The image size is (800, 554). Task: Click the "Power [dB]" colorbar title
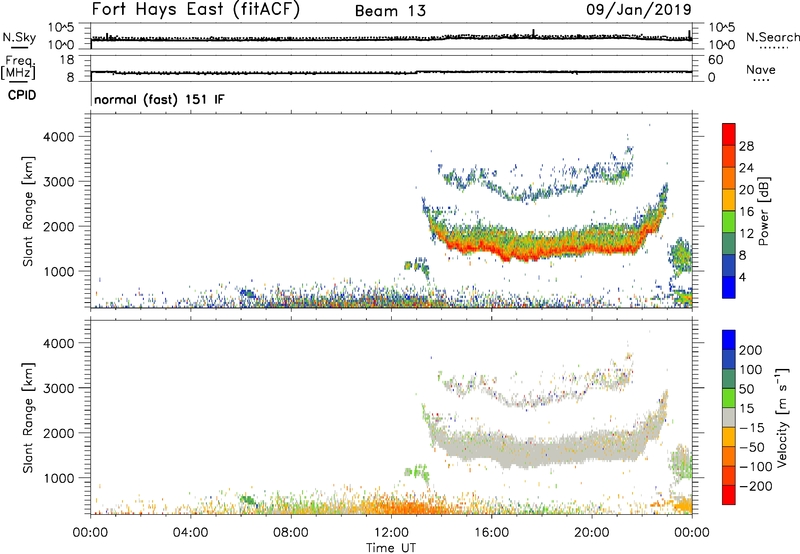(763, 211)
